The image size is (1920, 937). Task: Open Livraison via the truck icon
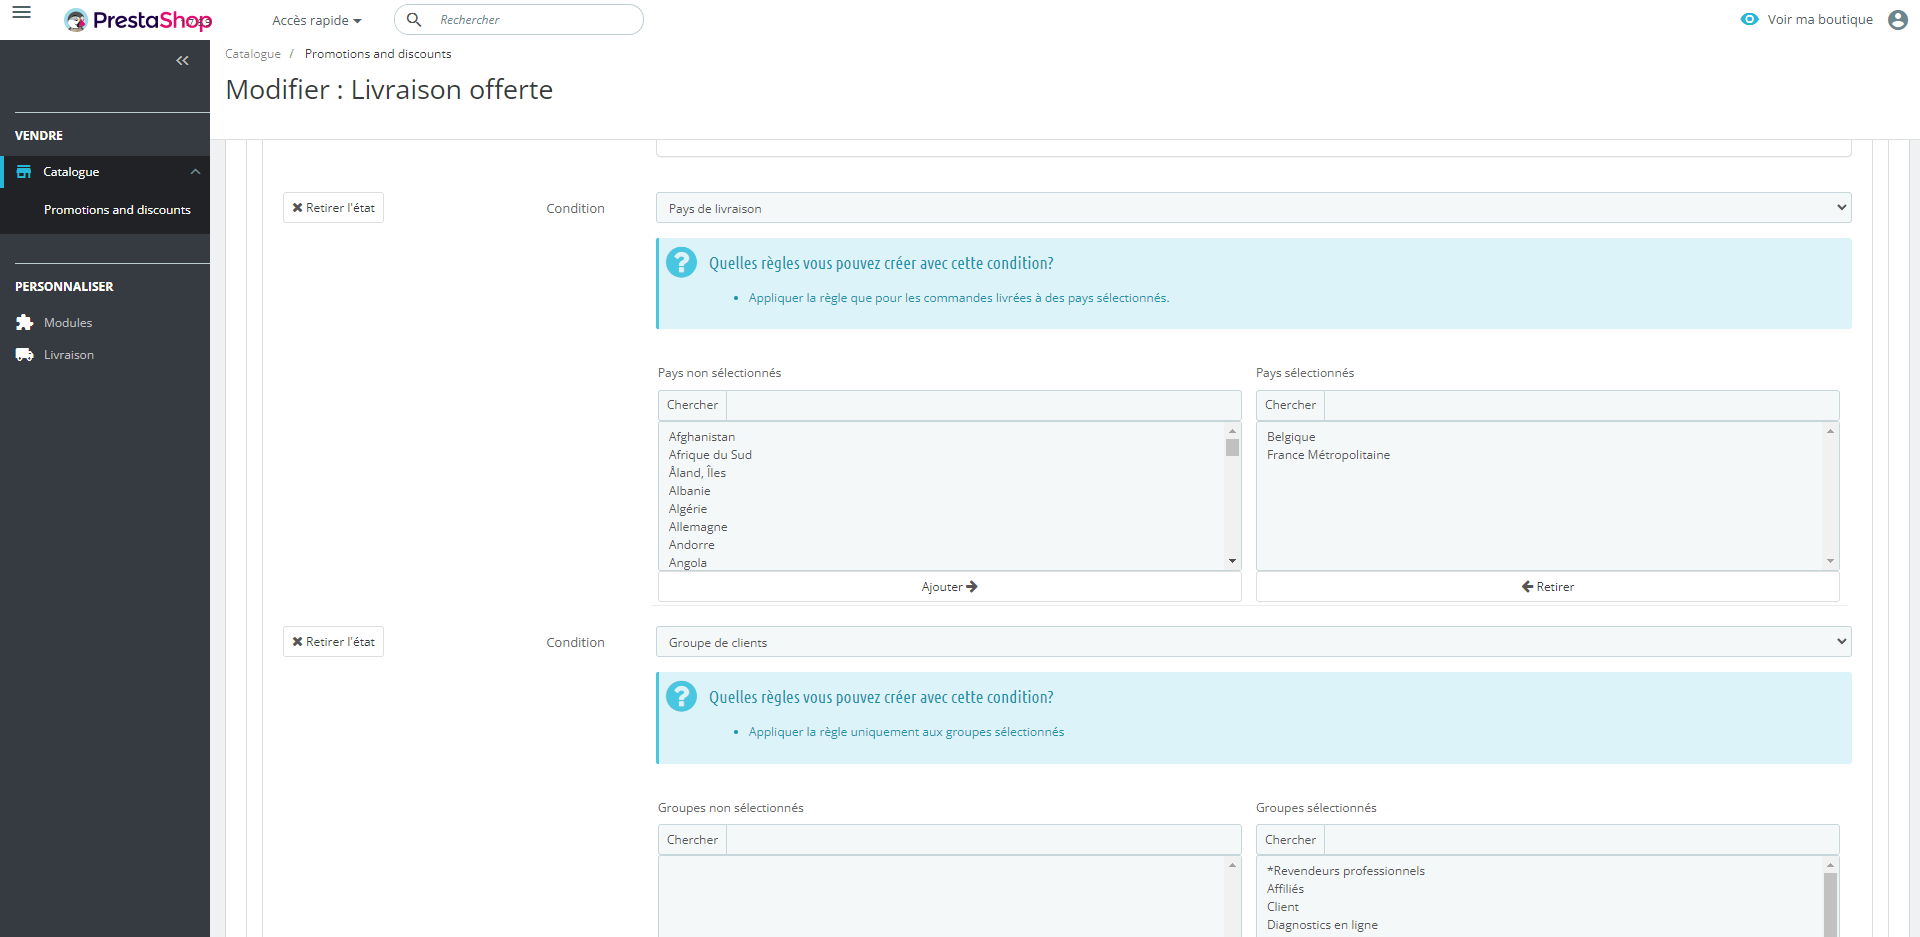pyautogui.click(x=25, y=355)
